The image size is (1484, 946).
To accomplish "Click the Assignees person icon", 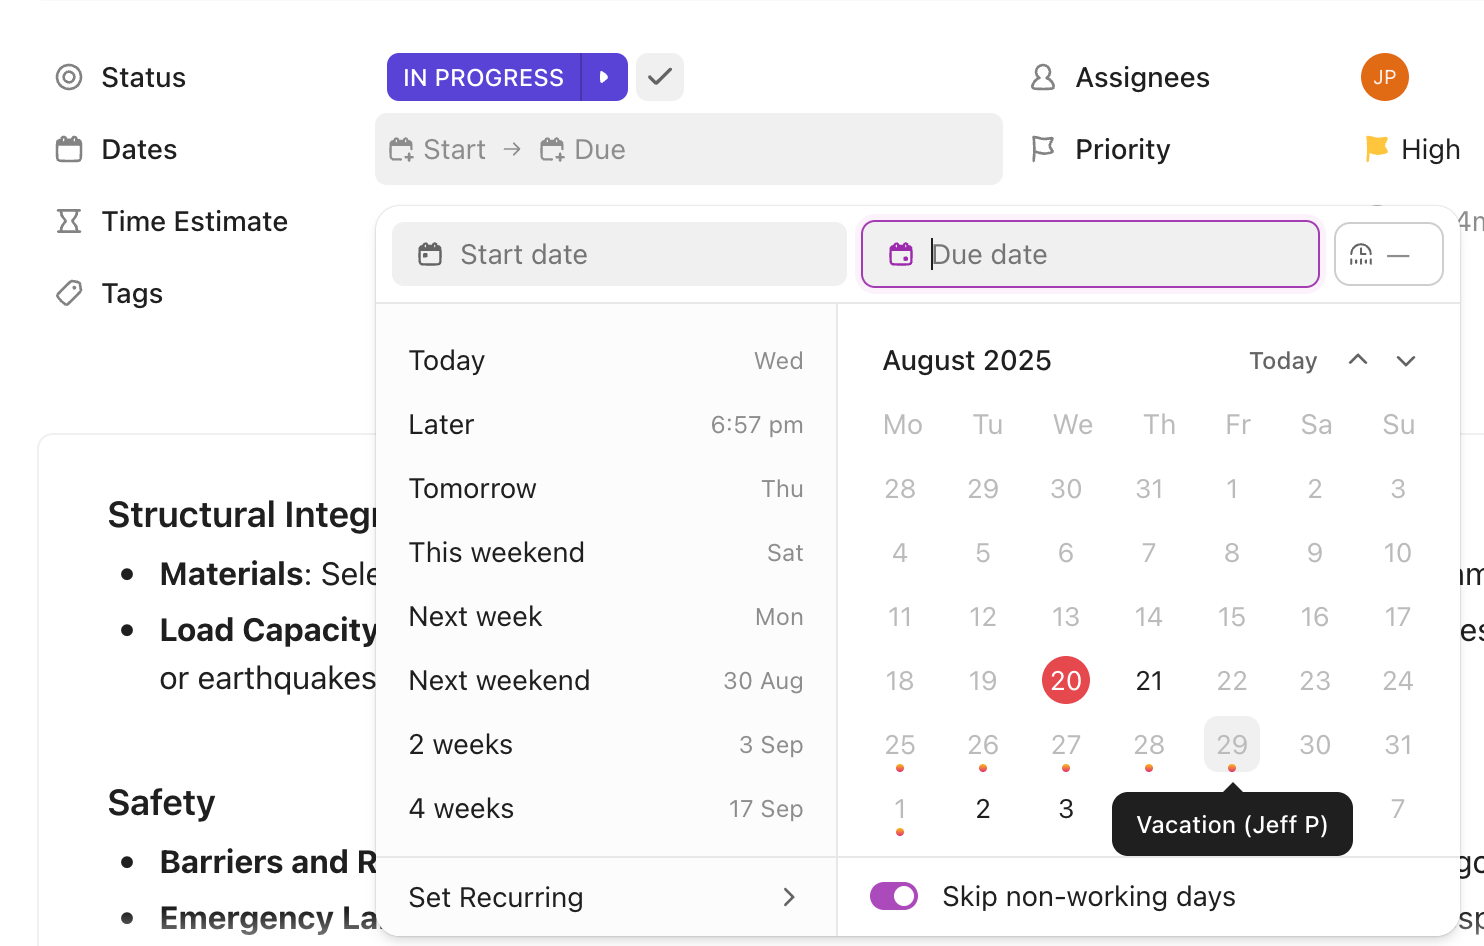I will [x=1043, y=77].
